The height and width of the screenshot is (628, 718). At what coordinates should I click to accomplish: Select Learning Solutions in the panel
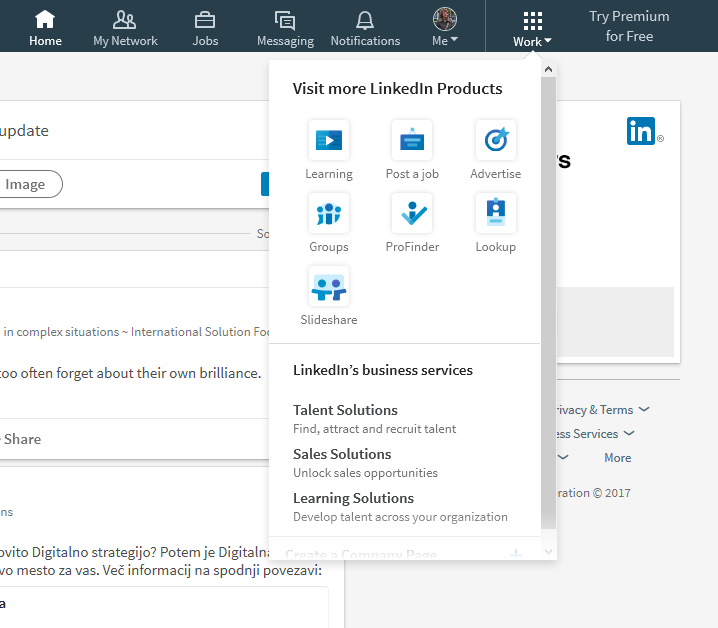[x=353, y=498]
